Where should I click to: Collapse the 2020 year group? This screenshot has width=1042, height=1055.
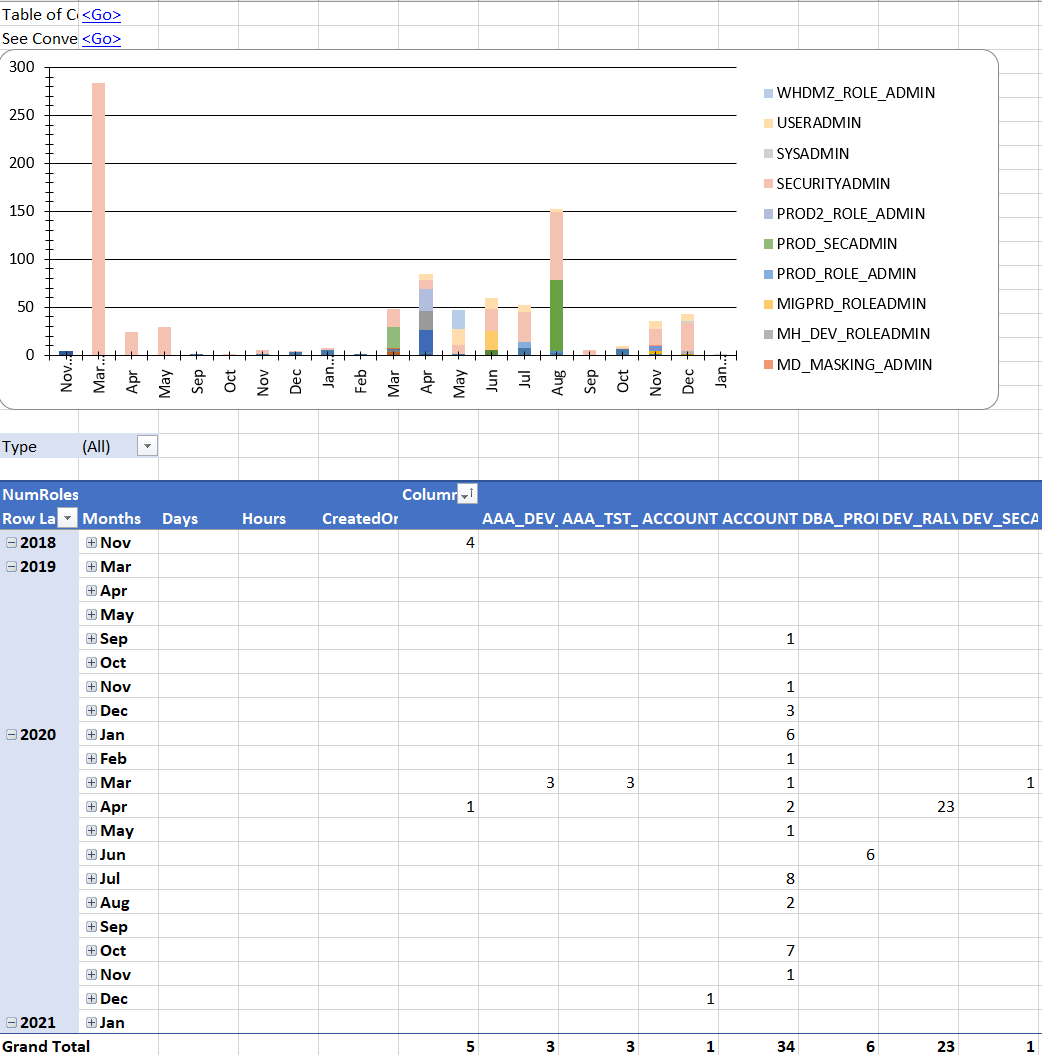point(11,735)
